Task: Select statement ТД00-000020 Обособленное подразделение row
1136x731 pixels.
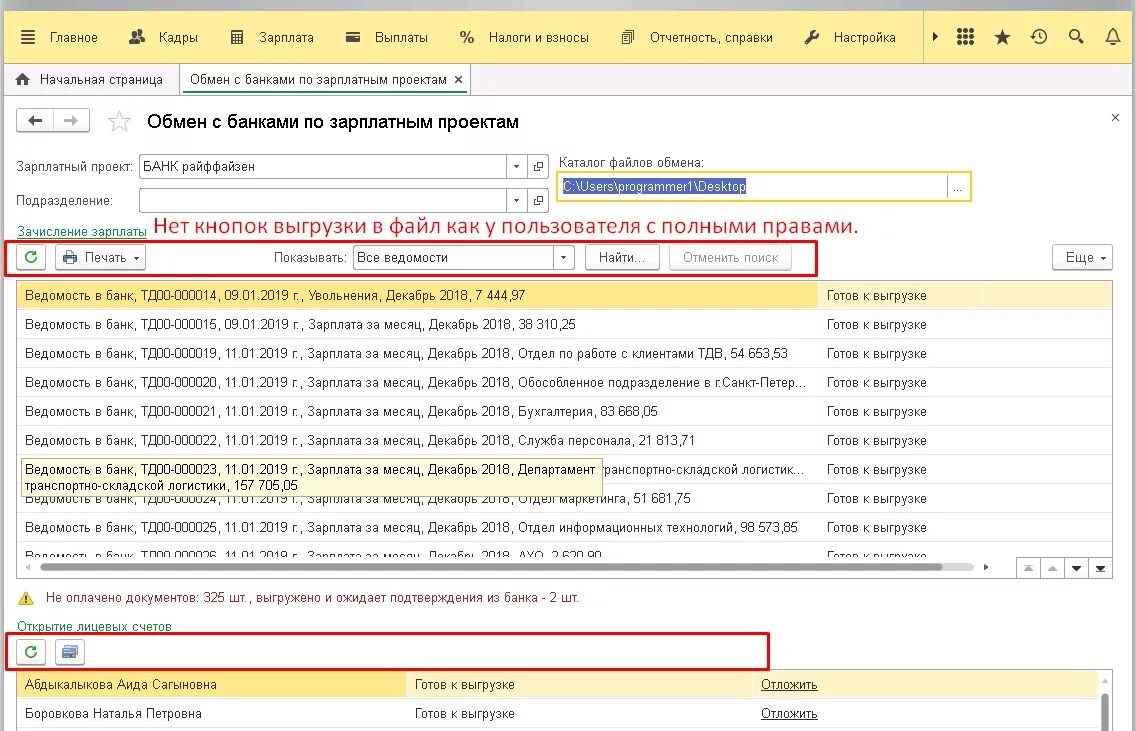Action: 564,383
